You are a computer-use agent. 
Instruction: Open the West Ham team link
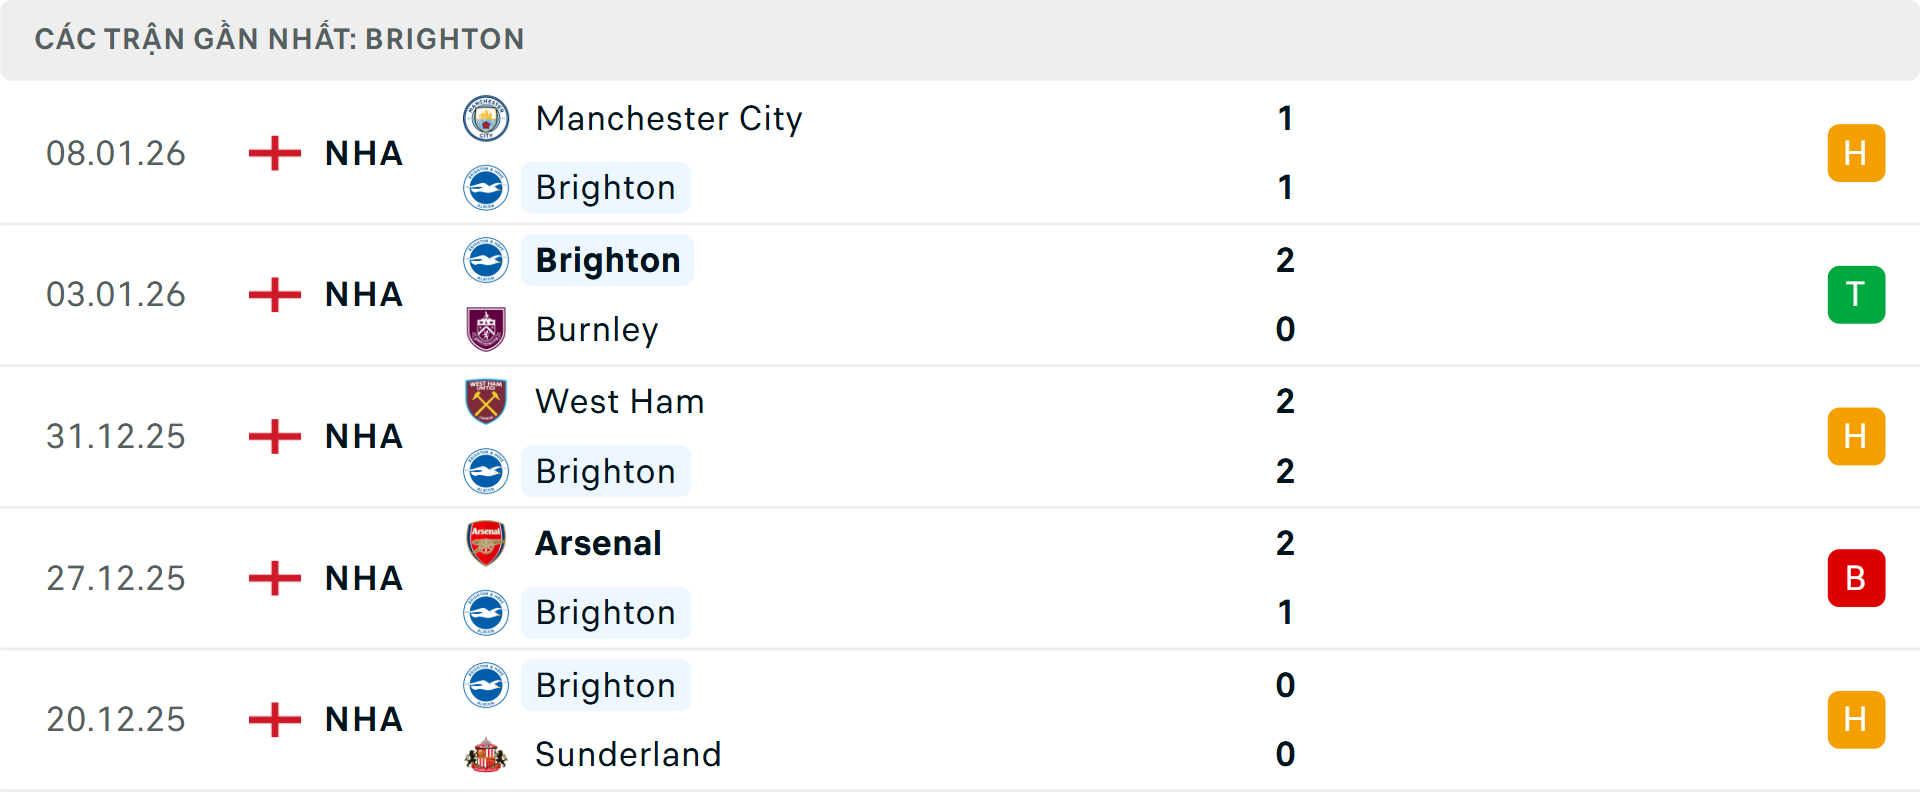pyautogui.click(x=620, y=401)
